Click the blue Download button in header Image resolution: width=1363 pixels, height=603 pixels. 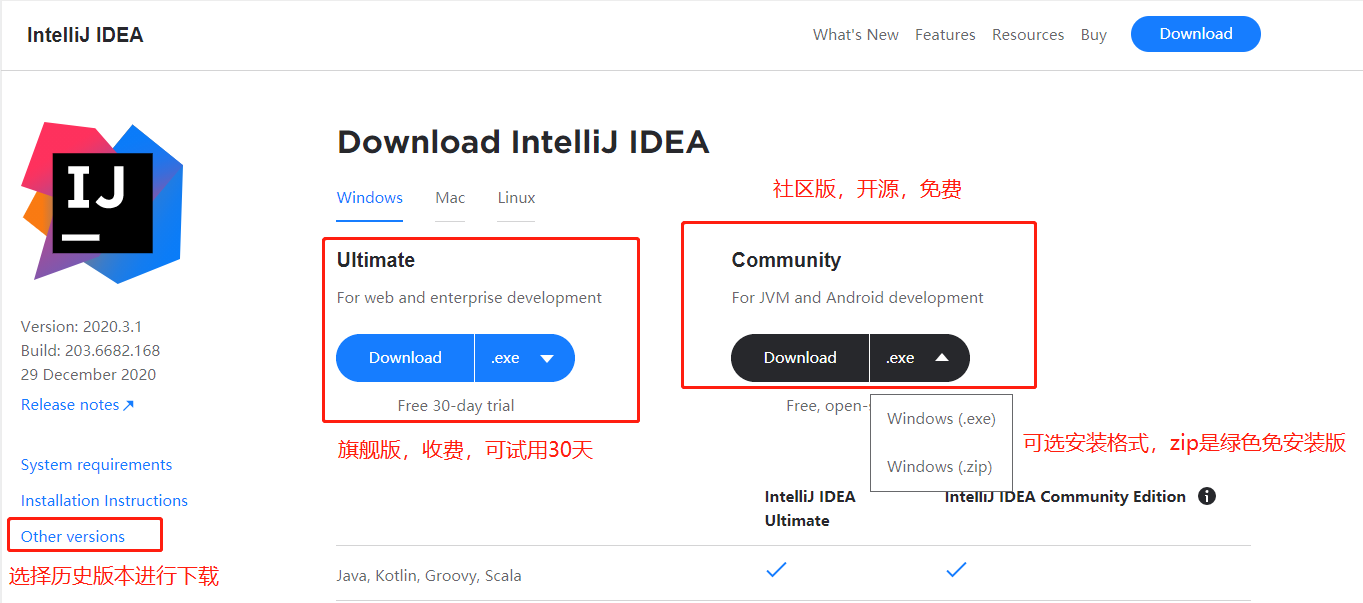pos(1196,34)
